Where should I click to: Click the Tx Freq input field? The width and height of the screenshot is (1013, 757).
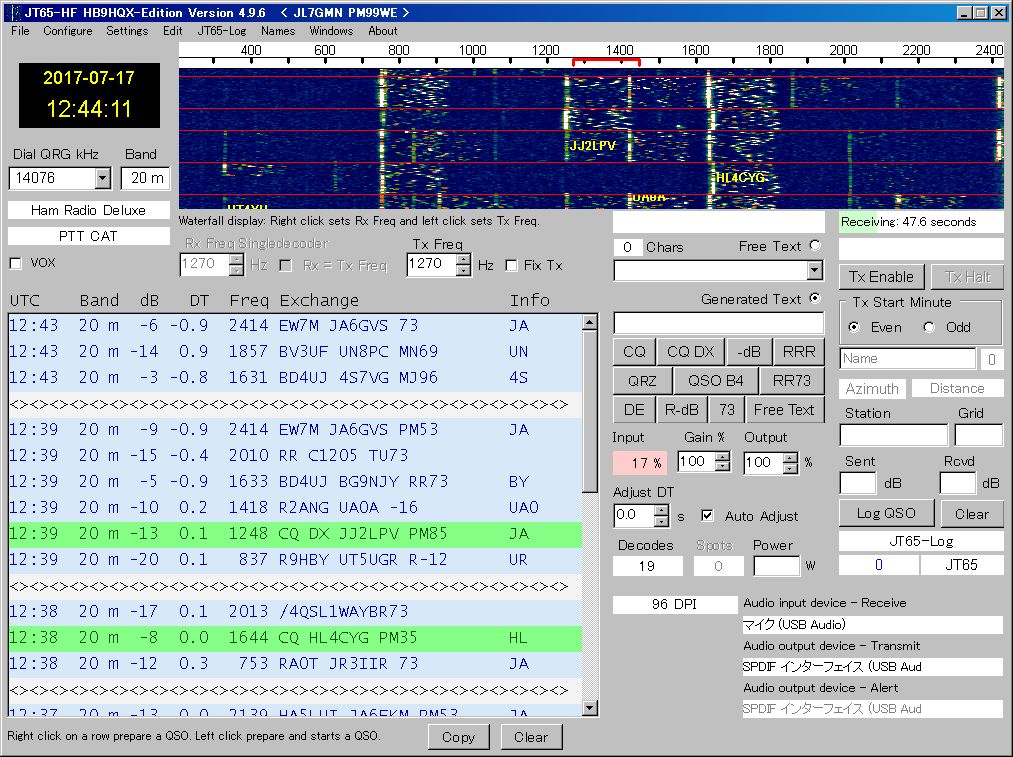[432, 264]
